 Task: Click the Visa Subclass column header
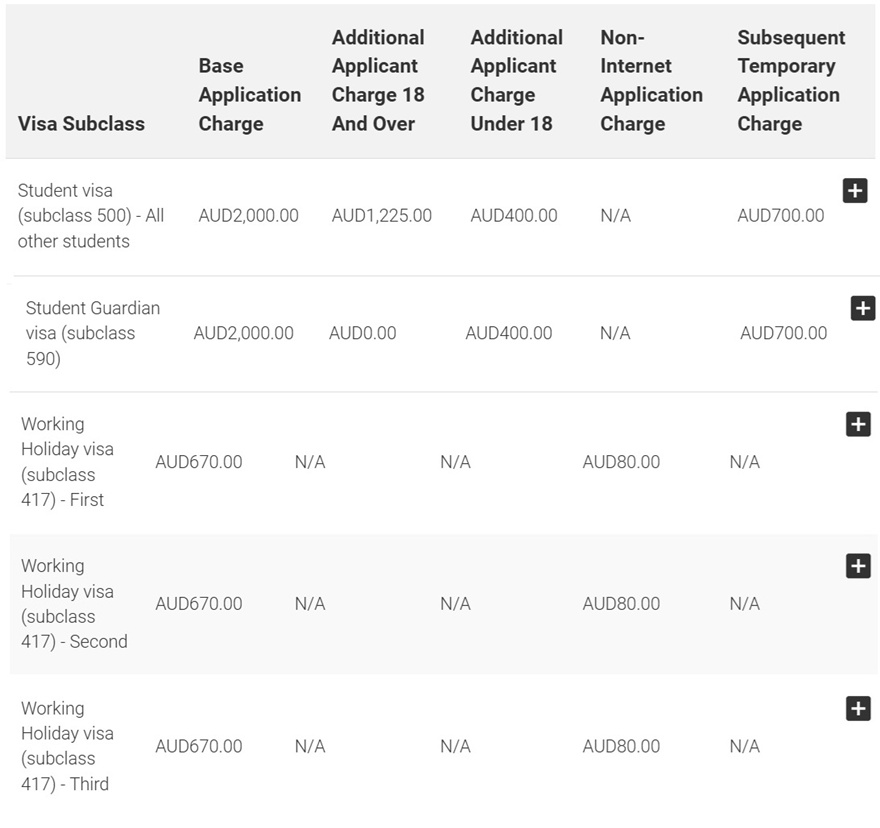pyautogui.click(x=81, y=123)
